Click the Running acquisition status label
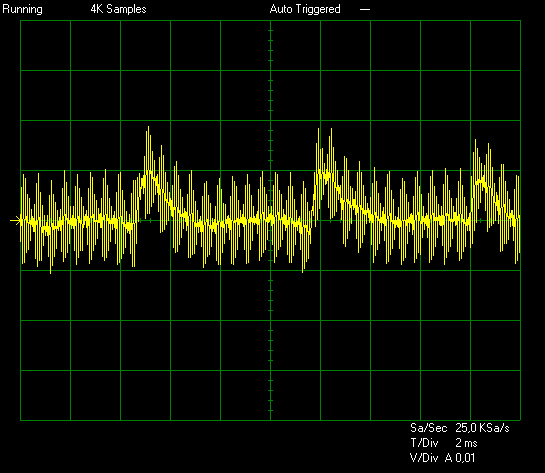 pyautogui.click(x=22, y=9)
